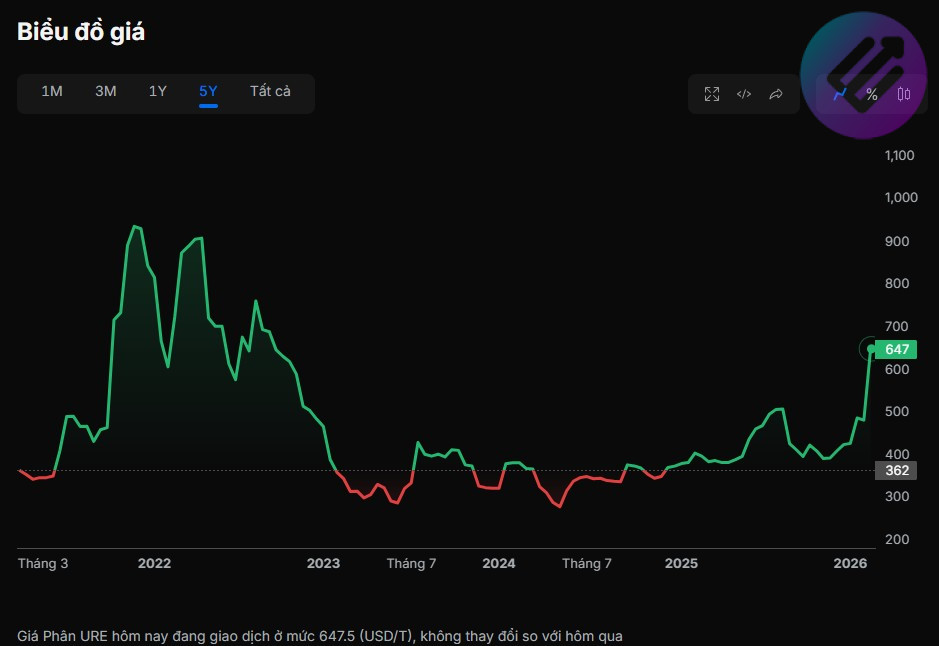
Task: Switch to line chart view
Action: tap(840, 94)
